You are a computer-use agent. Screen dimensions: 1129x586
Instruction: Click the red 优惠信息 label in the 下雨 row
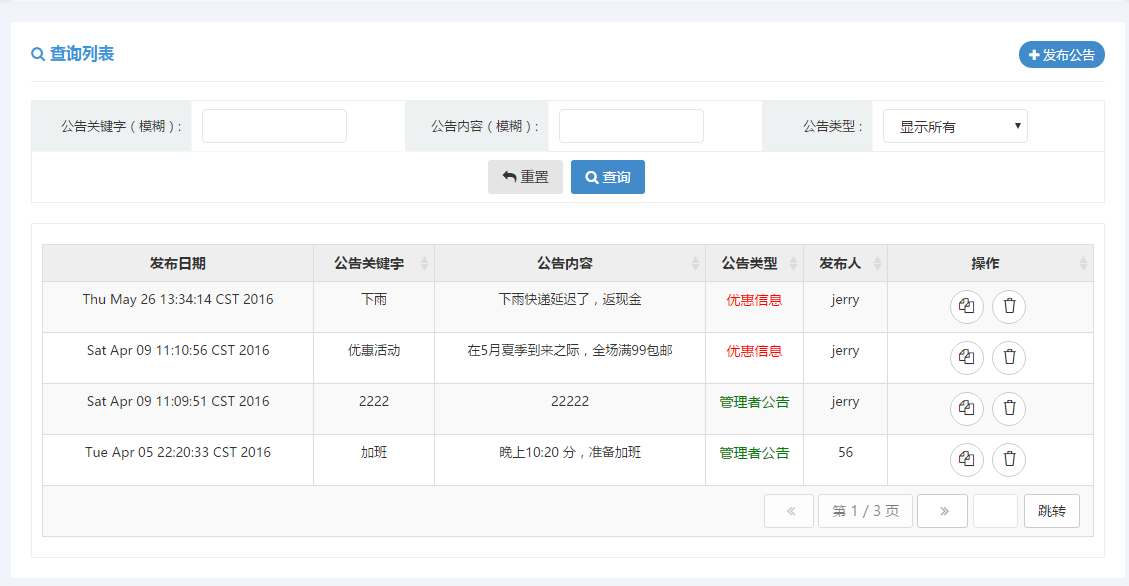point(754,300)
